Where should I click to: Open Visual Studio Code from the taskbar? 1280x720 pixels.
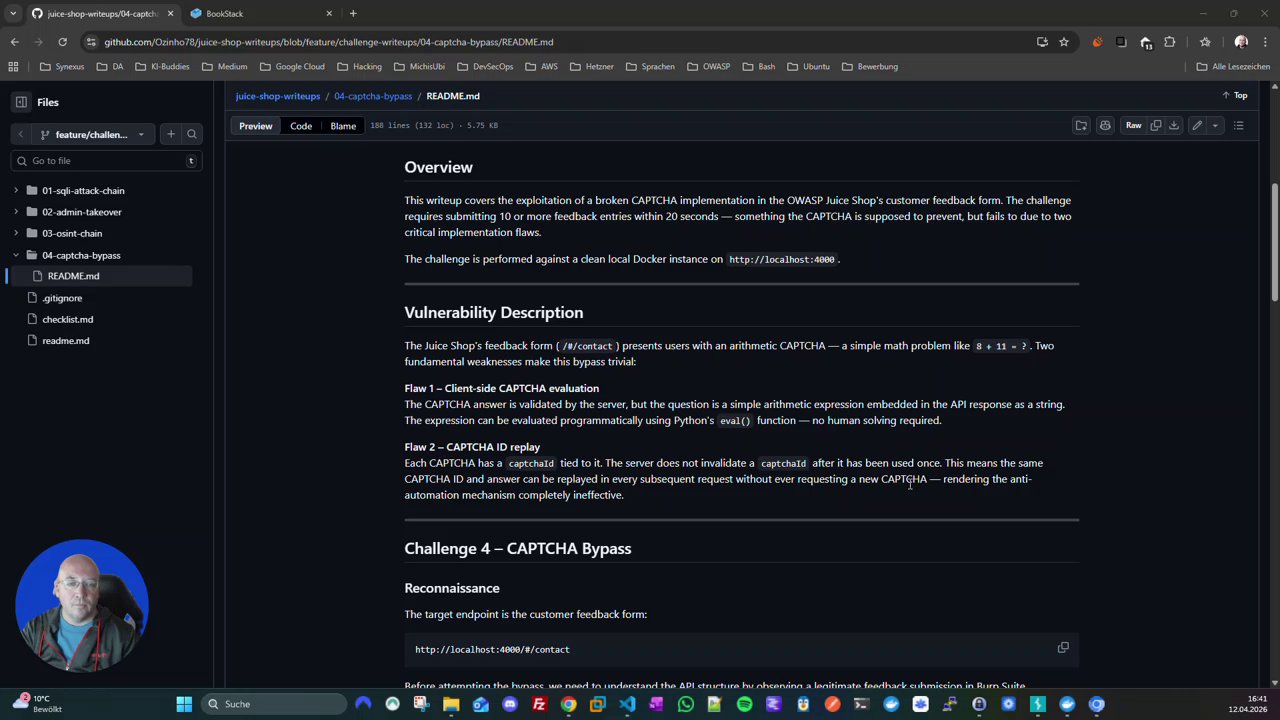(x=627, y=704)
